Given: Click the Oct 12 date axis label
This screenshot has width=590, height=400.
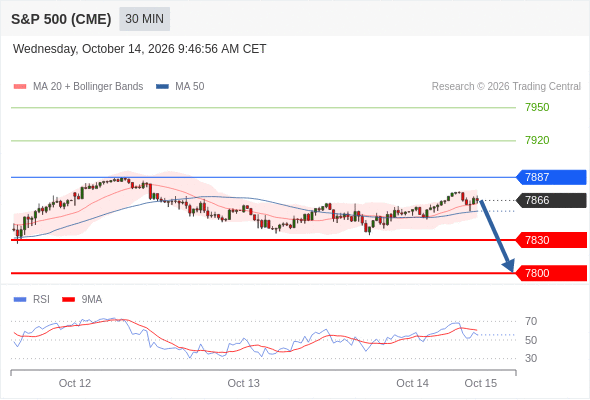Looking at the screenshot, I should pyautogui.click(x=75, y=383).
